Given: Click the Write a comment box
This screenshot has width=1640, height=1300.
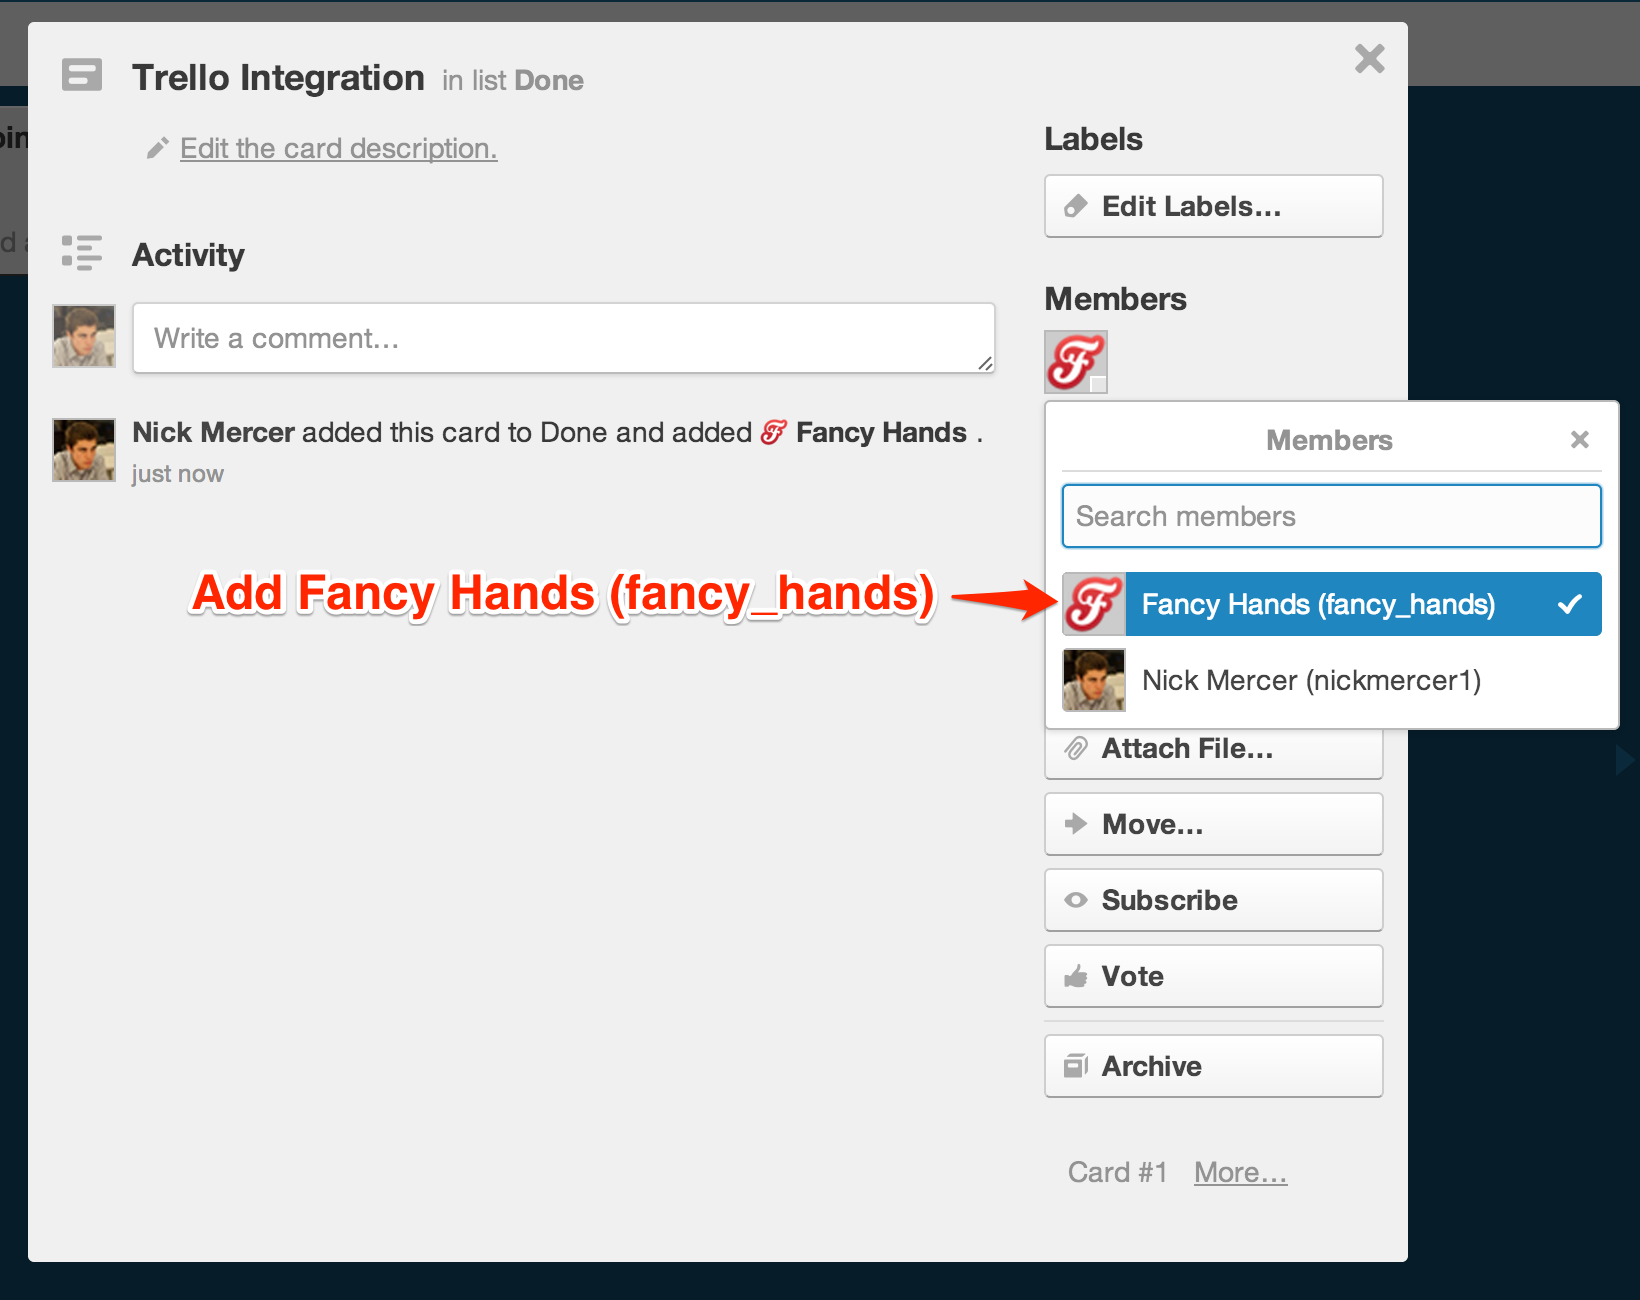Looking at the screenshot, I should coord(563,338).
